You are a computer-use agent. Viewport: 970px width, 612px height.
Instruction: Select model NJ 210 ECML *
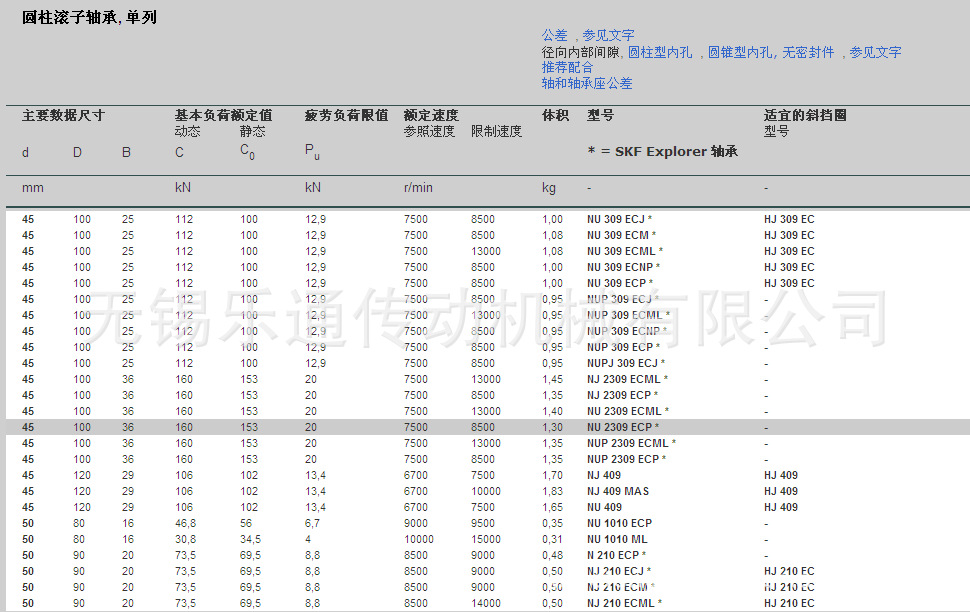[x=624, y=603]
